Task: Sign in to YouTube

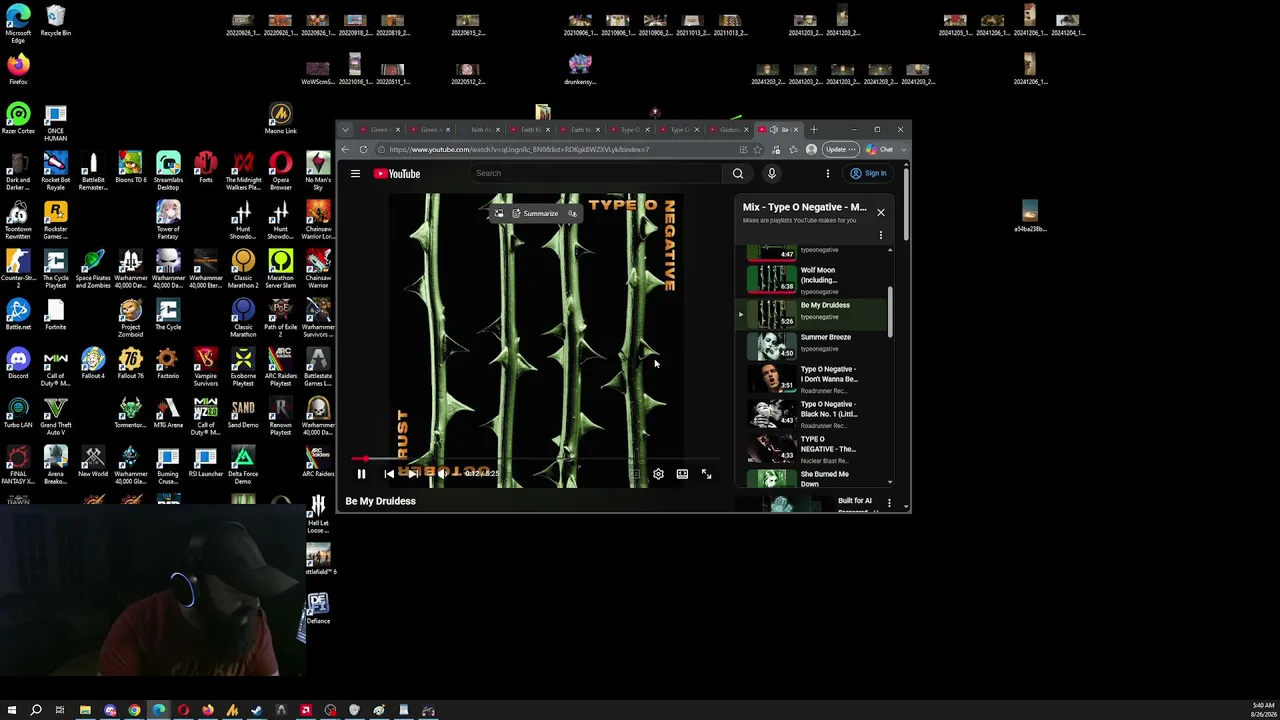Action: coord(869,174)
